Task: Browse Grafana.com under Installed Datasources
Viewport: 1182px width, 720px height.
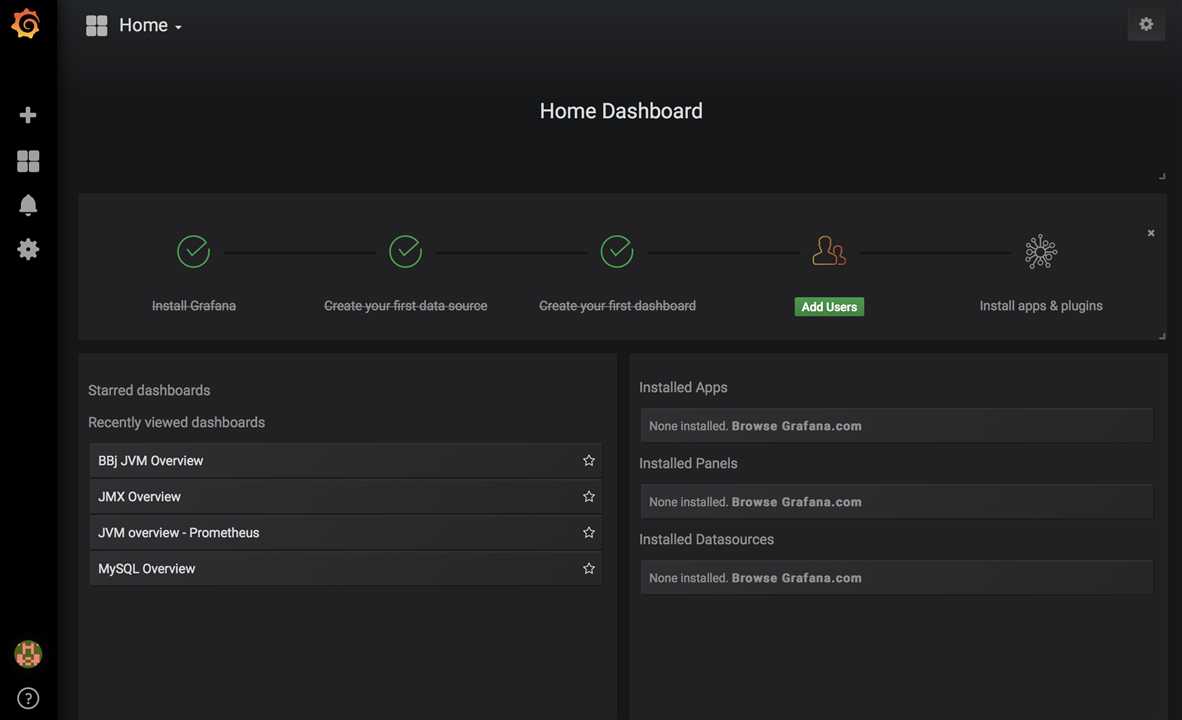Action: (x=796, y=578)
